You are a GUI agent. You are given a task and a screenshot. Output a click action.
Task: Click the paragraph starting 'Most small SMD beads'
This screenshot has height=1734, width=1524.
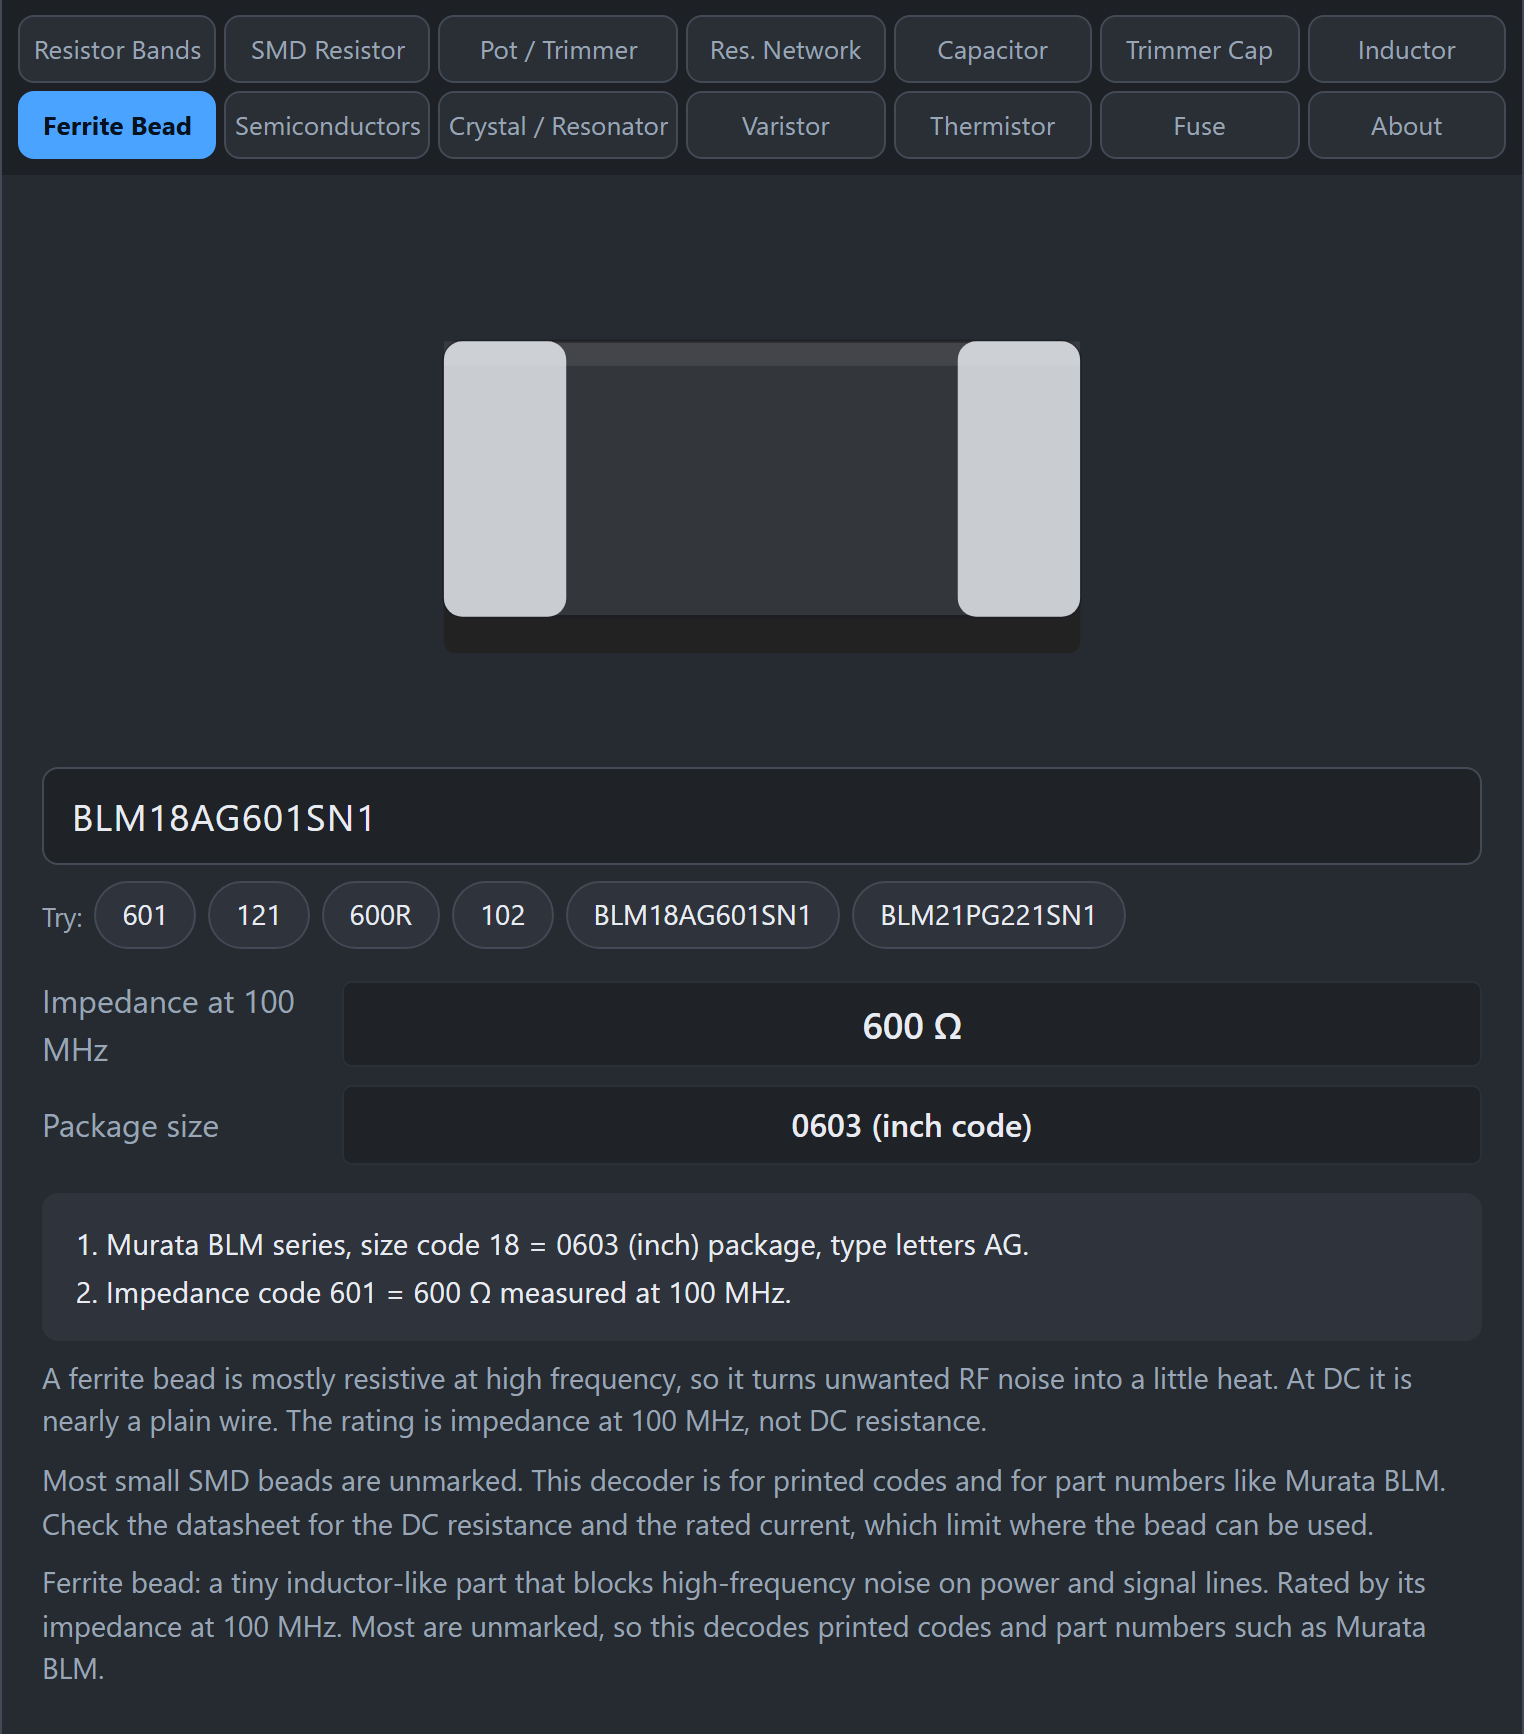[744, 1503]
